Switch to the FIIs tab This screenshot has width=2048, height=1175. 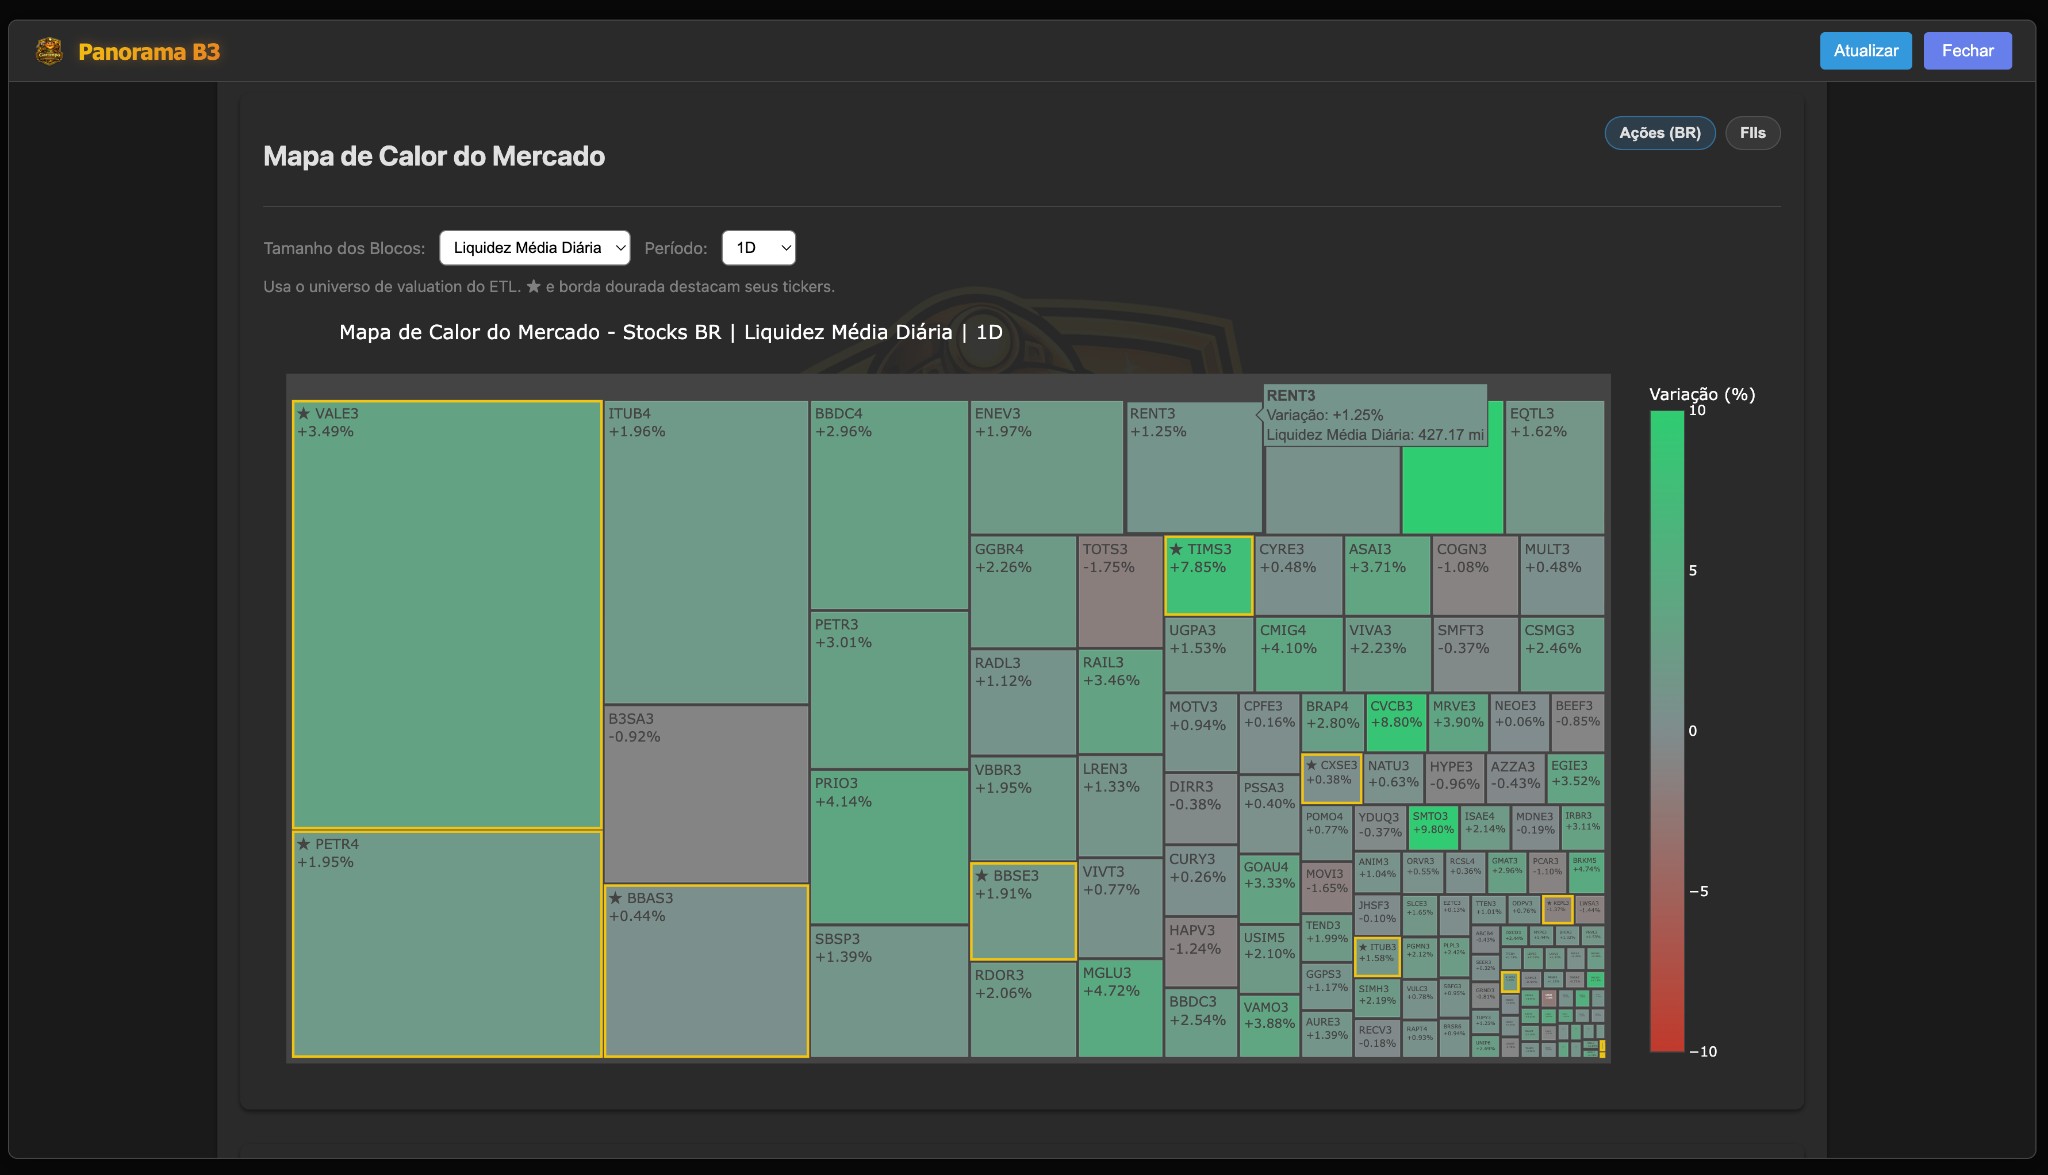point(1752,132)
